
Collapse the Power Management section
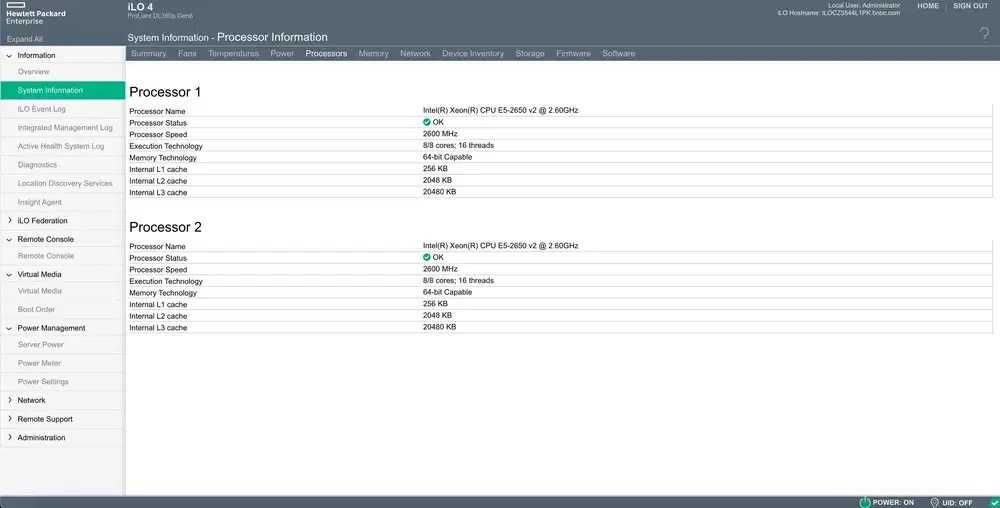pyautogui.click(x=9, y=328)
